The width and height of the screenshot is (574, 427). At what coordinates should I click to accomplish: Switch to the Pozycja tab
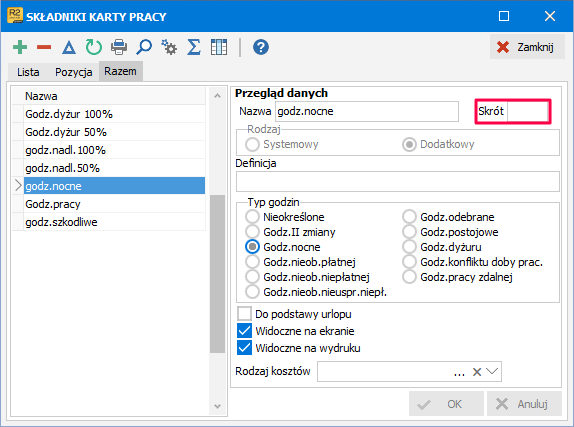74,72
